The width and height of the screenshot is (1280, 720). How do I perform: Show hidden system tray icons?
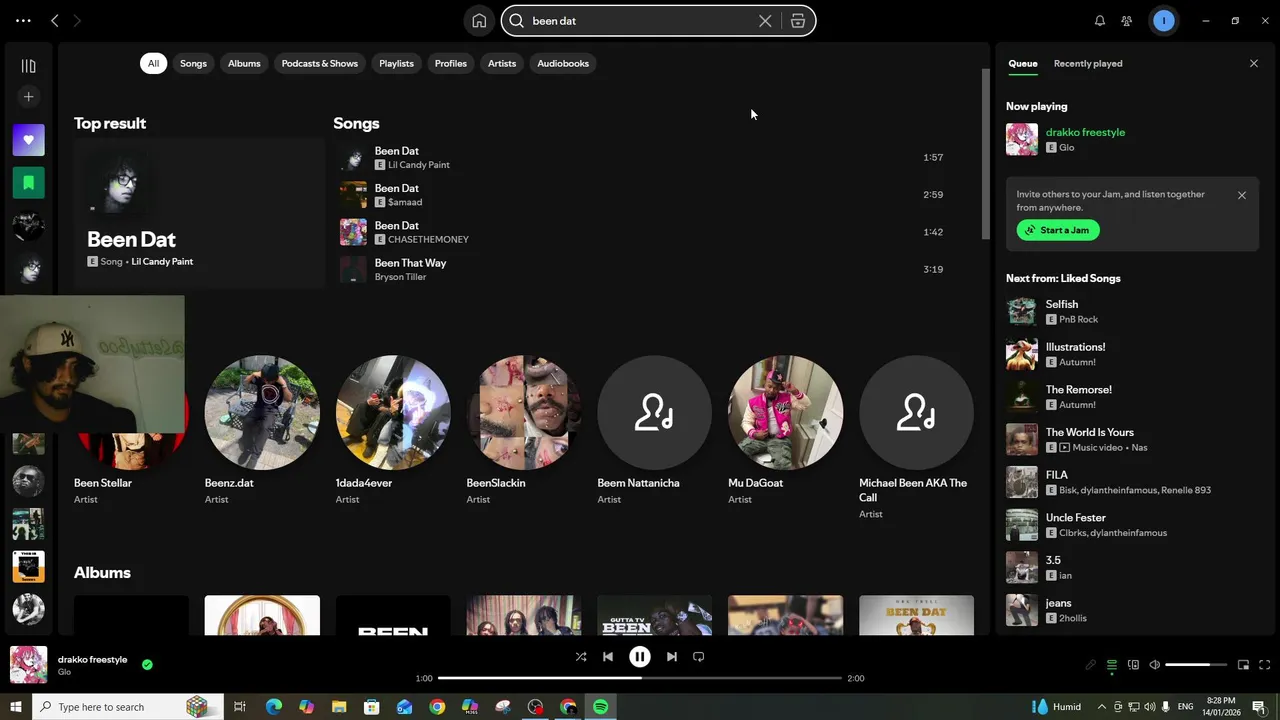1102,707
